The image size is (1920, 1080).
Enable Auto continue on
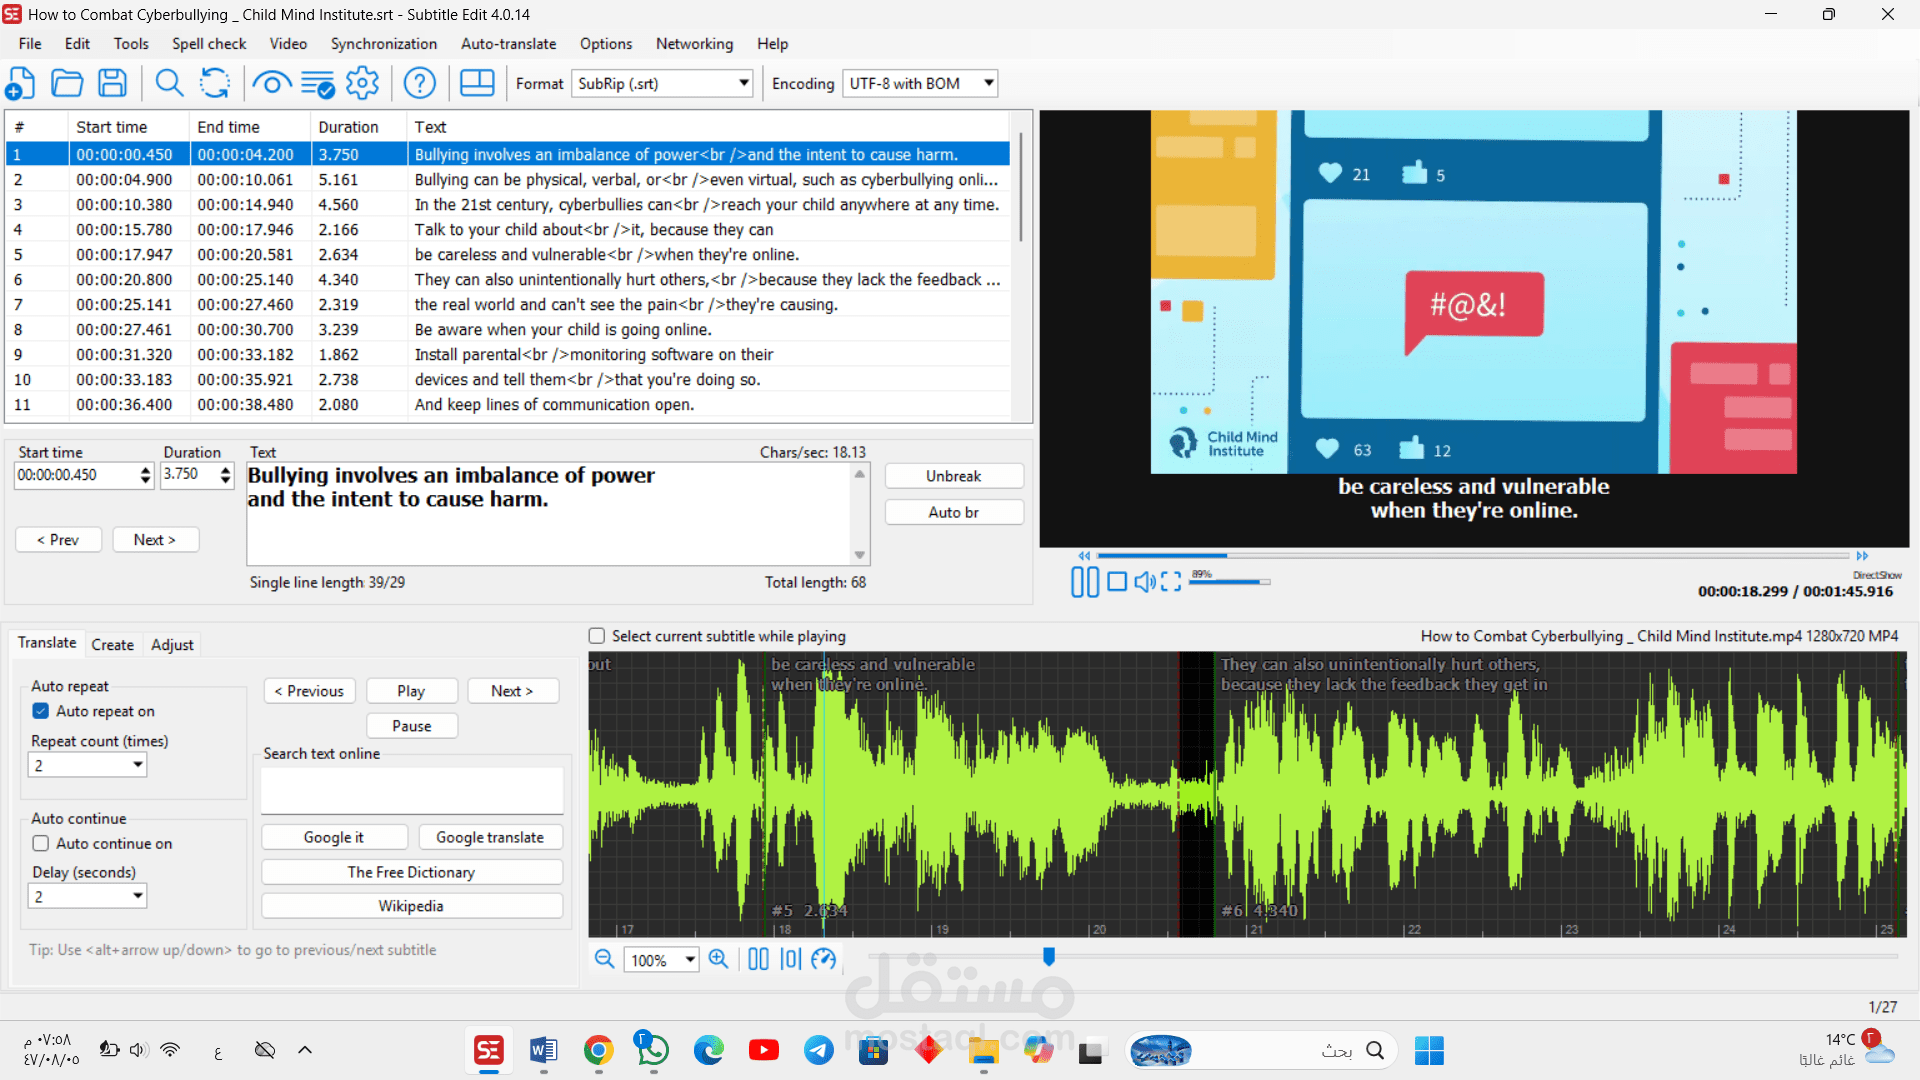40,843
